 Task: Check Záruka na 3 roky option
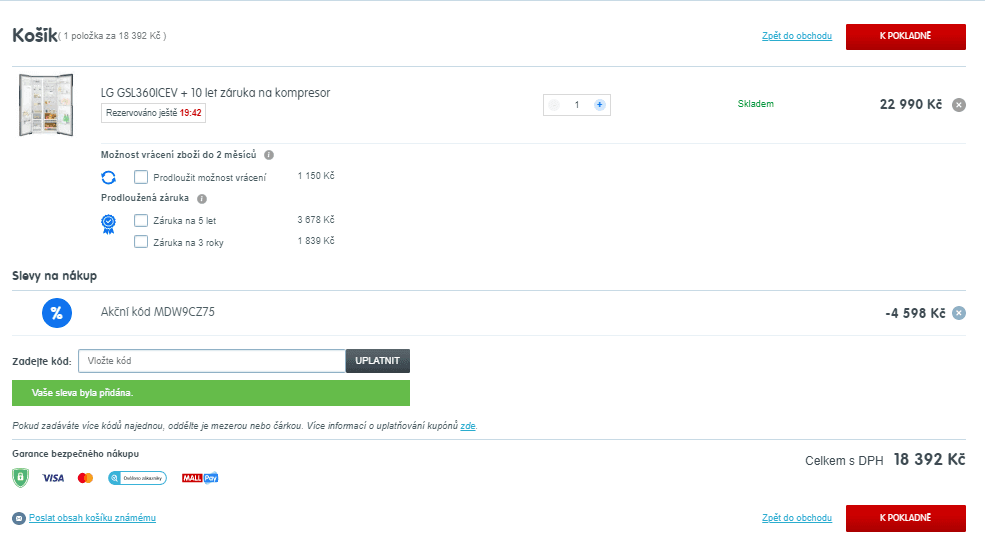[141, 242]
